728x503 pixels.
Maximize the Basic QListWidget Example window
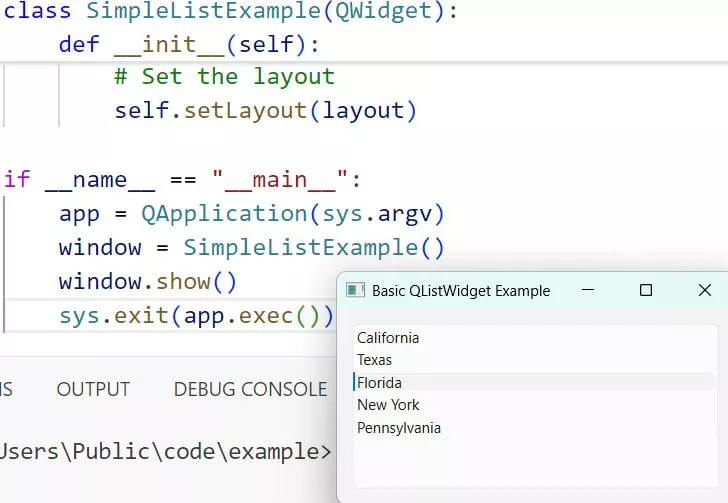646,290
